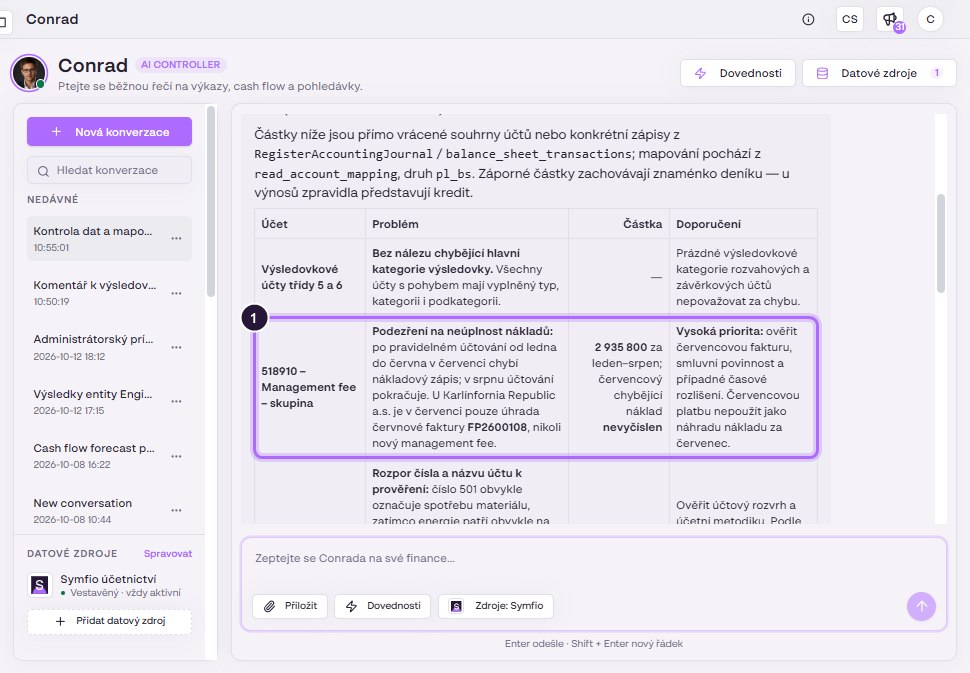Click the Spravovat link for data sources

(168, 554)
